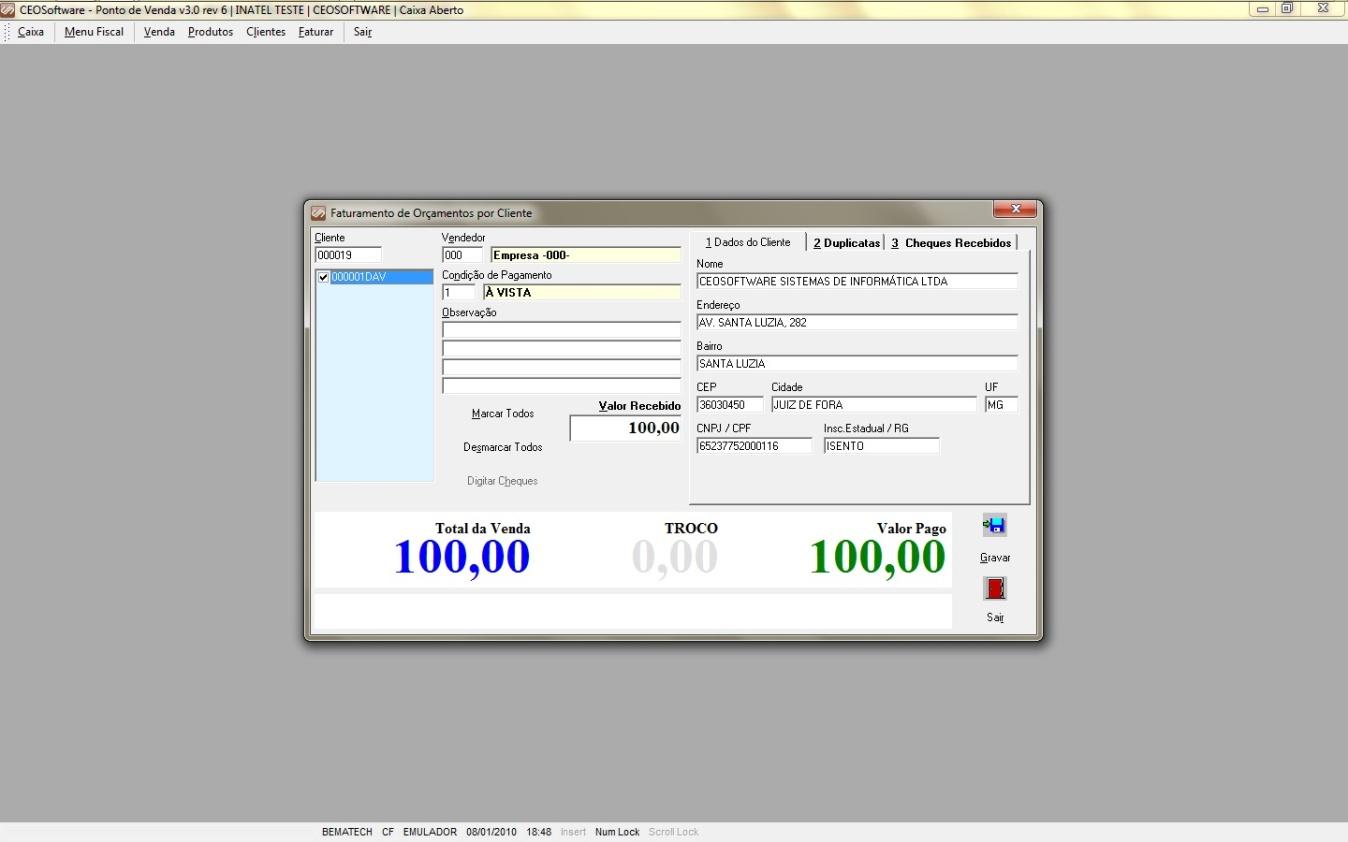Click Num Lock in the status bar

tap(617, 832)
